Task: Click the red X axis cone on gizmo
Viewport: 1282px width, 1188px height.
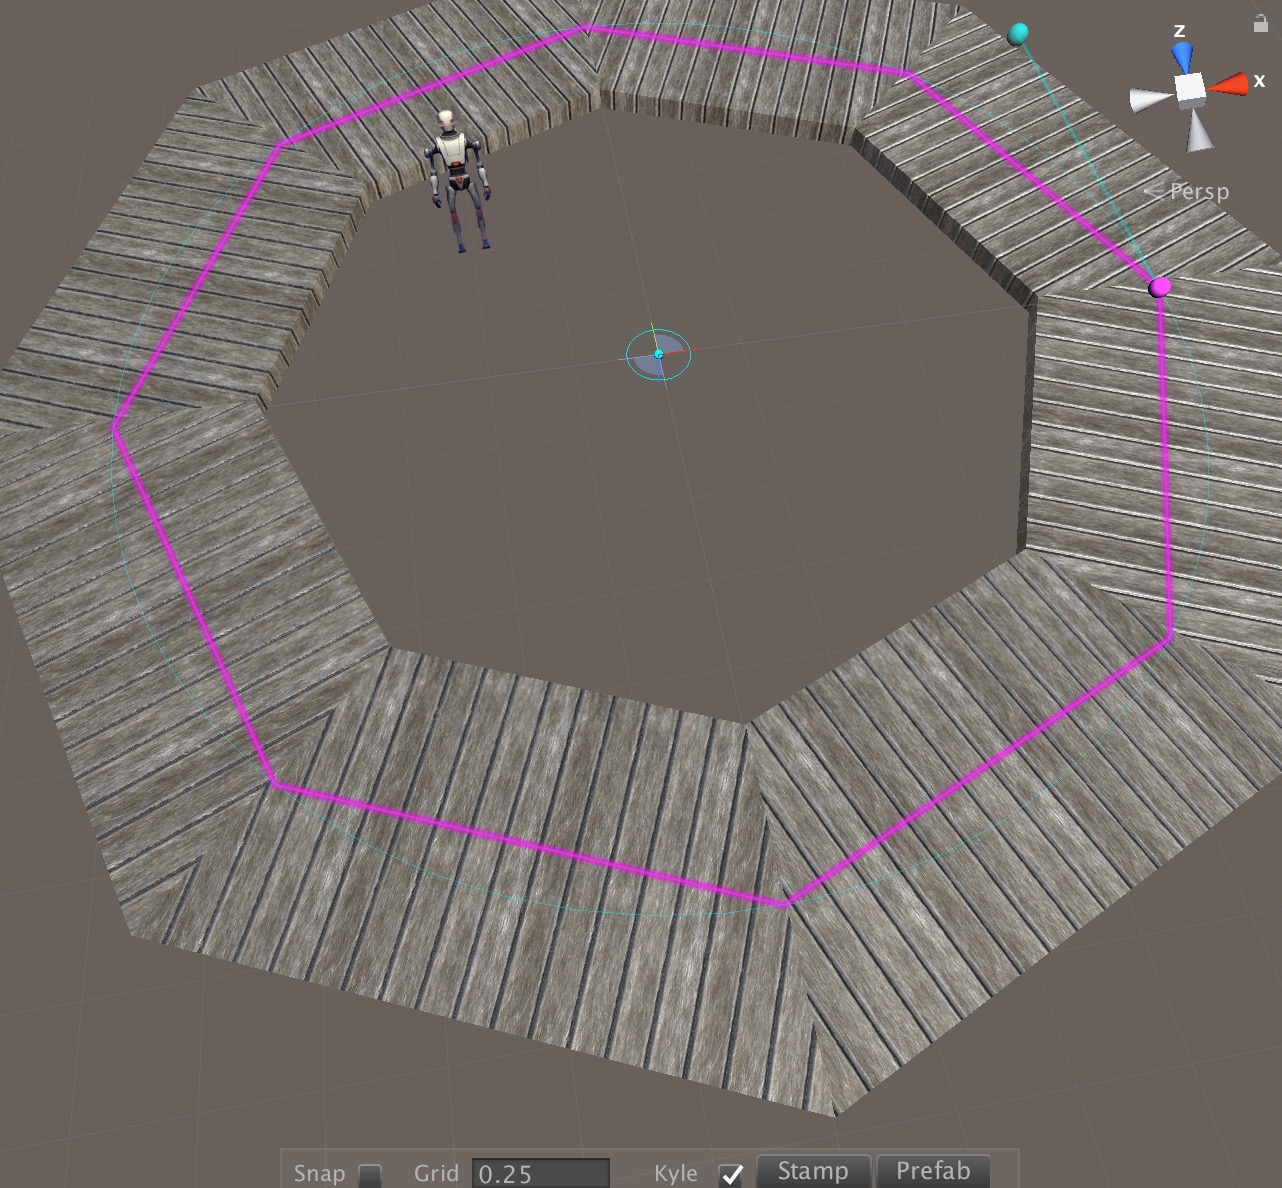Action: point(1229,86)
